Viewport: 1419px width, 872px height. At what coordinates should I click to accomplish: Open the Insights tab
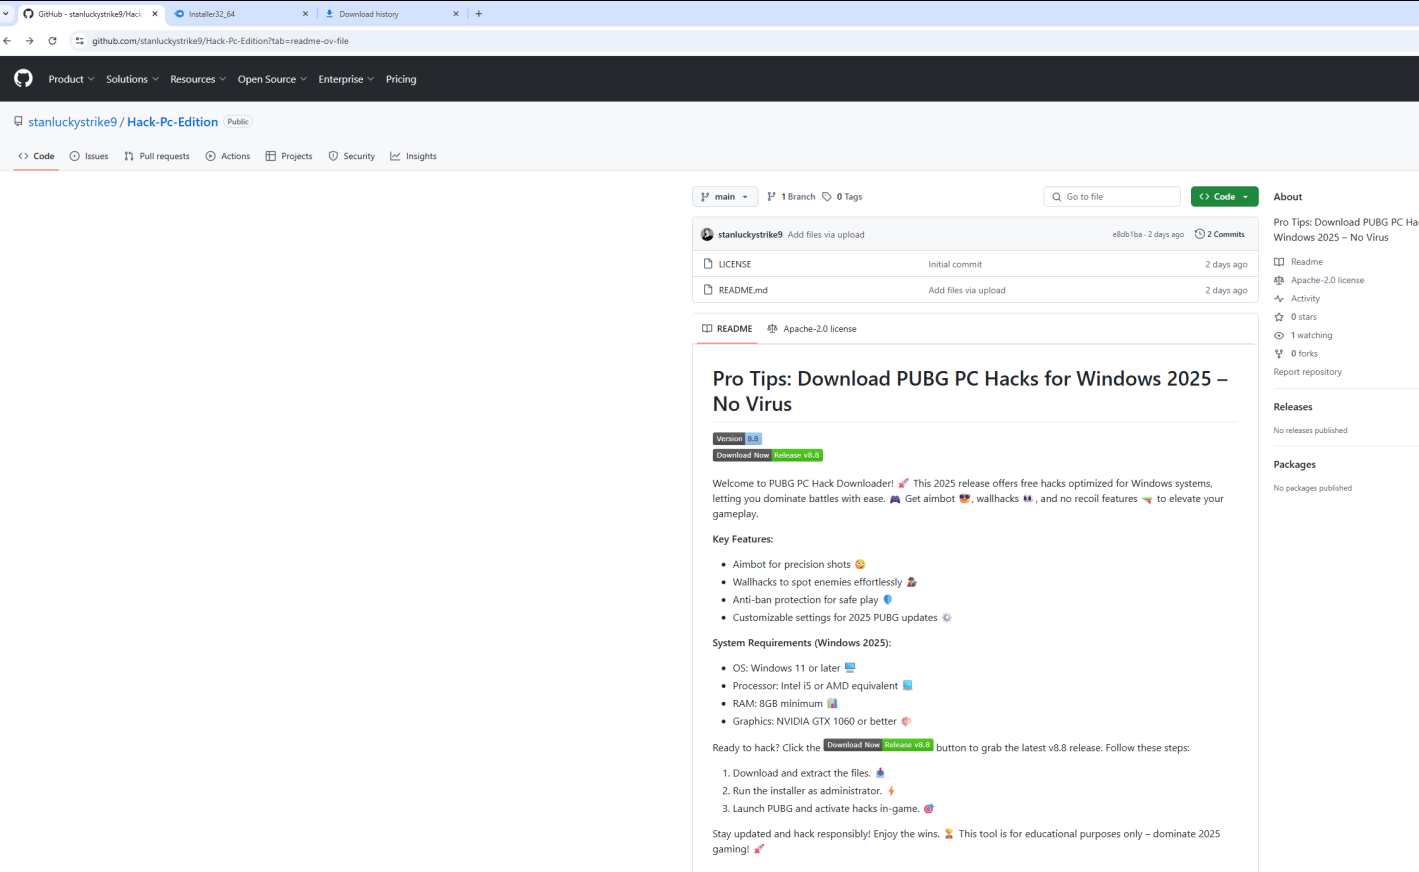click(413, 156)
